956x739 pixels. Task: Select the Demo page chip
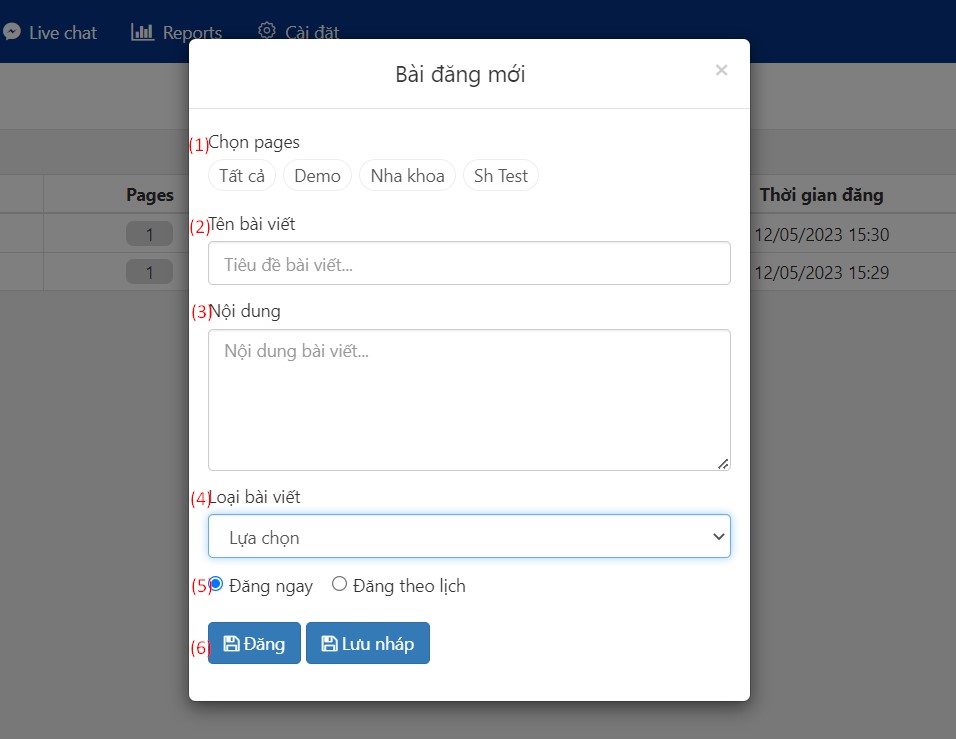pos(317,176)
